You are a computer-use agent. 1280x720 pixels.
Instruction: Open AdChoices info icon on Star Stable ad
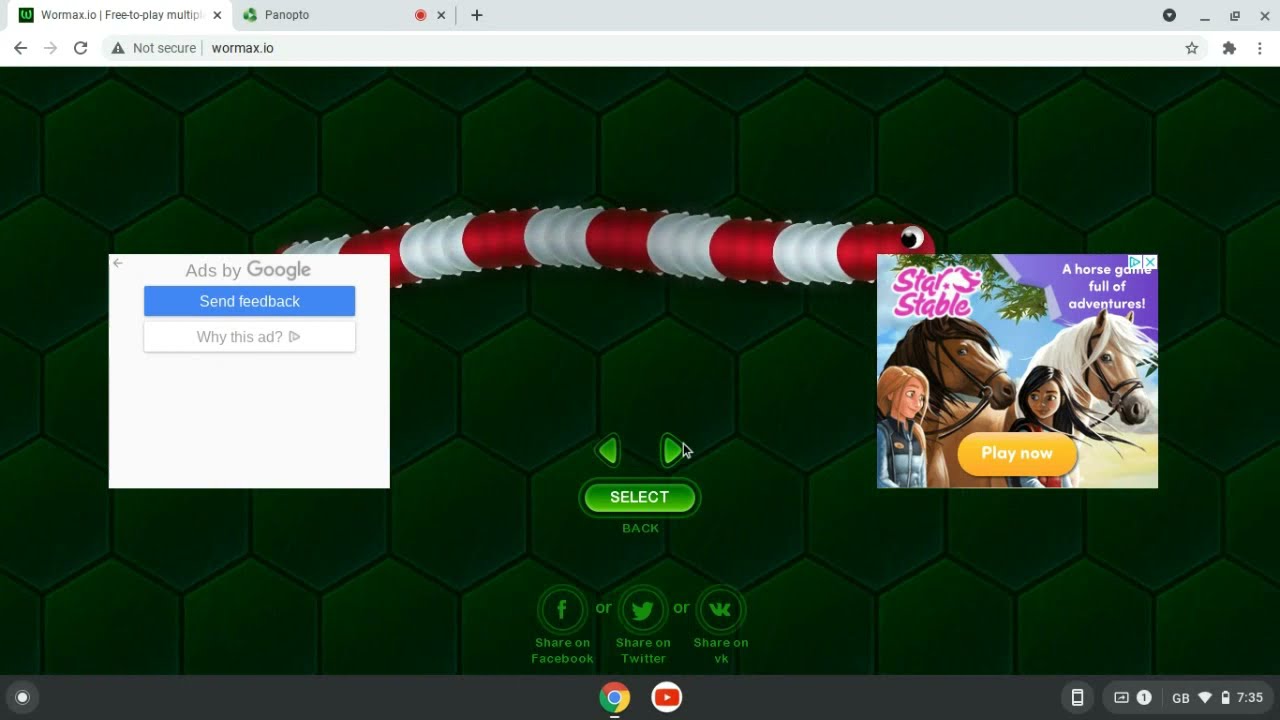[1135, 262]
